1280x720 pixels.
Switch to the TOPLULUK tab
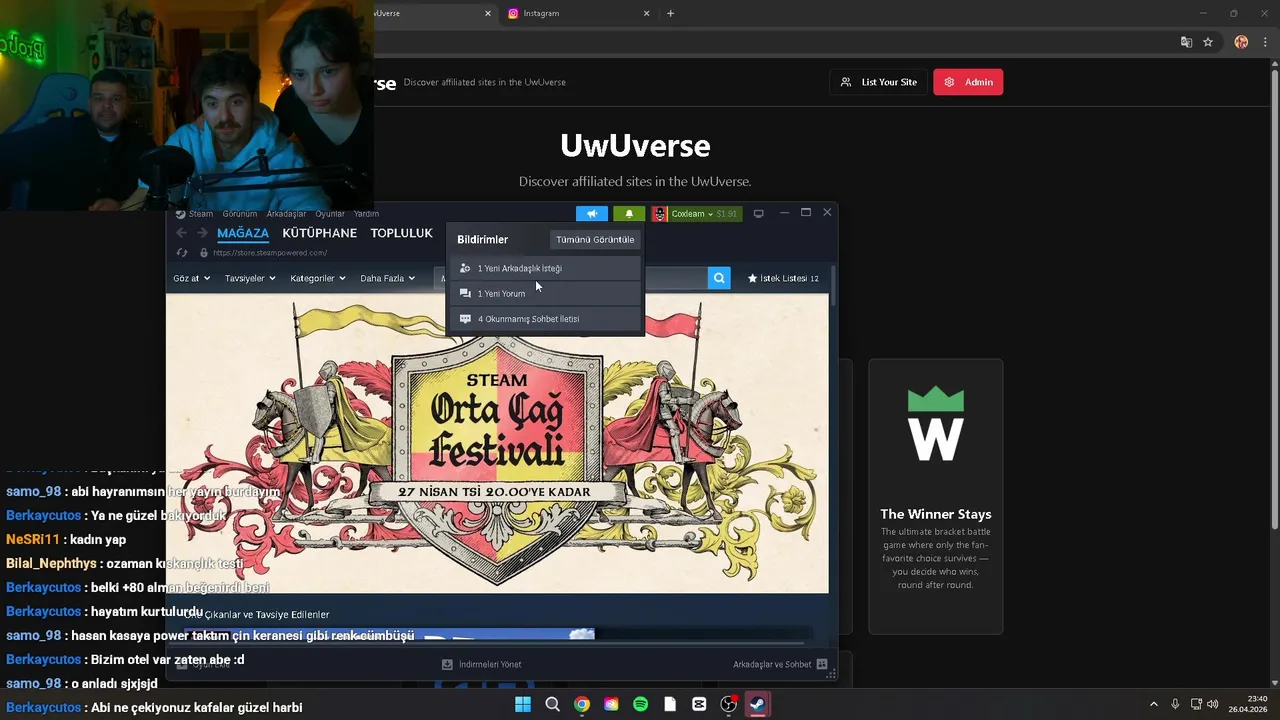(x=402, y=233)
